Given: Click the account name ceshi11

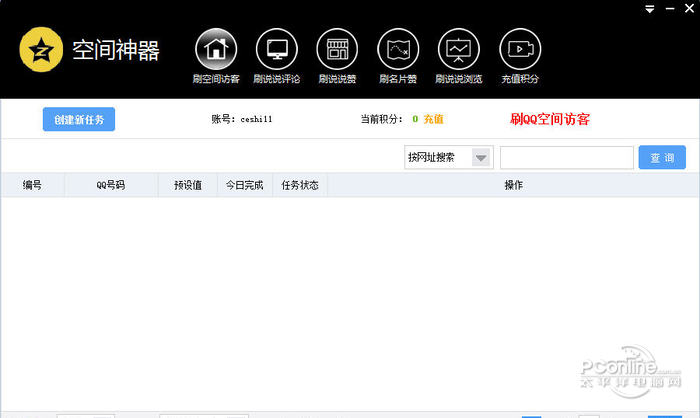Looking at the screenshot, I should (256, 119).
